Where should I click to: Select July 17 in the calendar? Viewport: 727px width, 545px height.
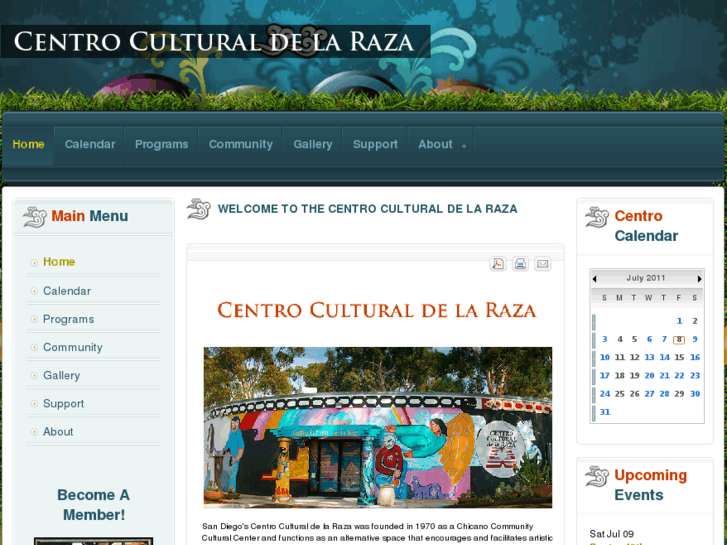605,376
